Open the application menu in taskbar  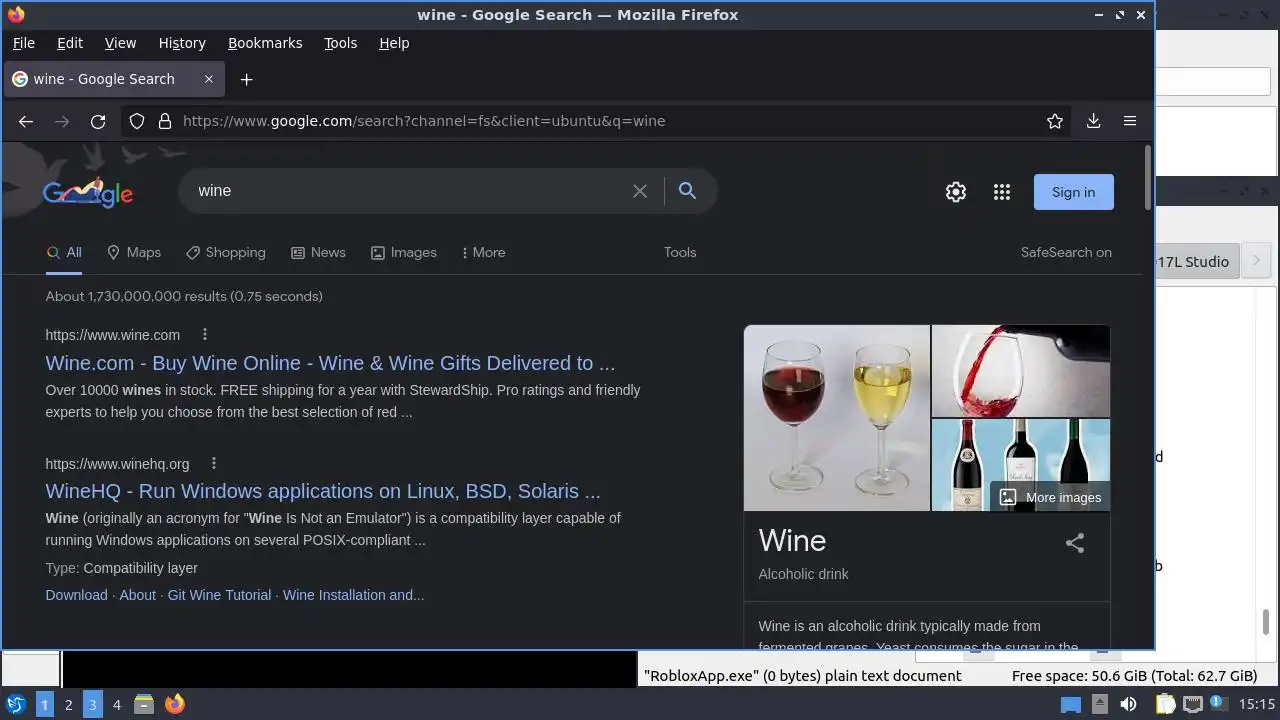[x=15, y=704]
